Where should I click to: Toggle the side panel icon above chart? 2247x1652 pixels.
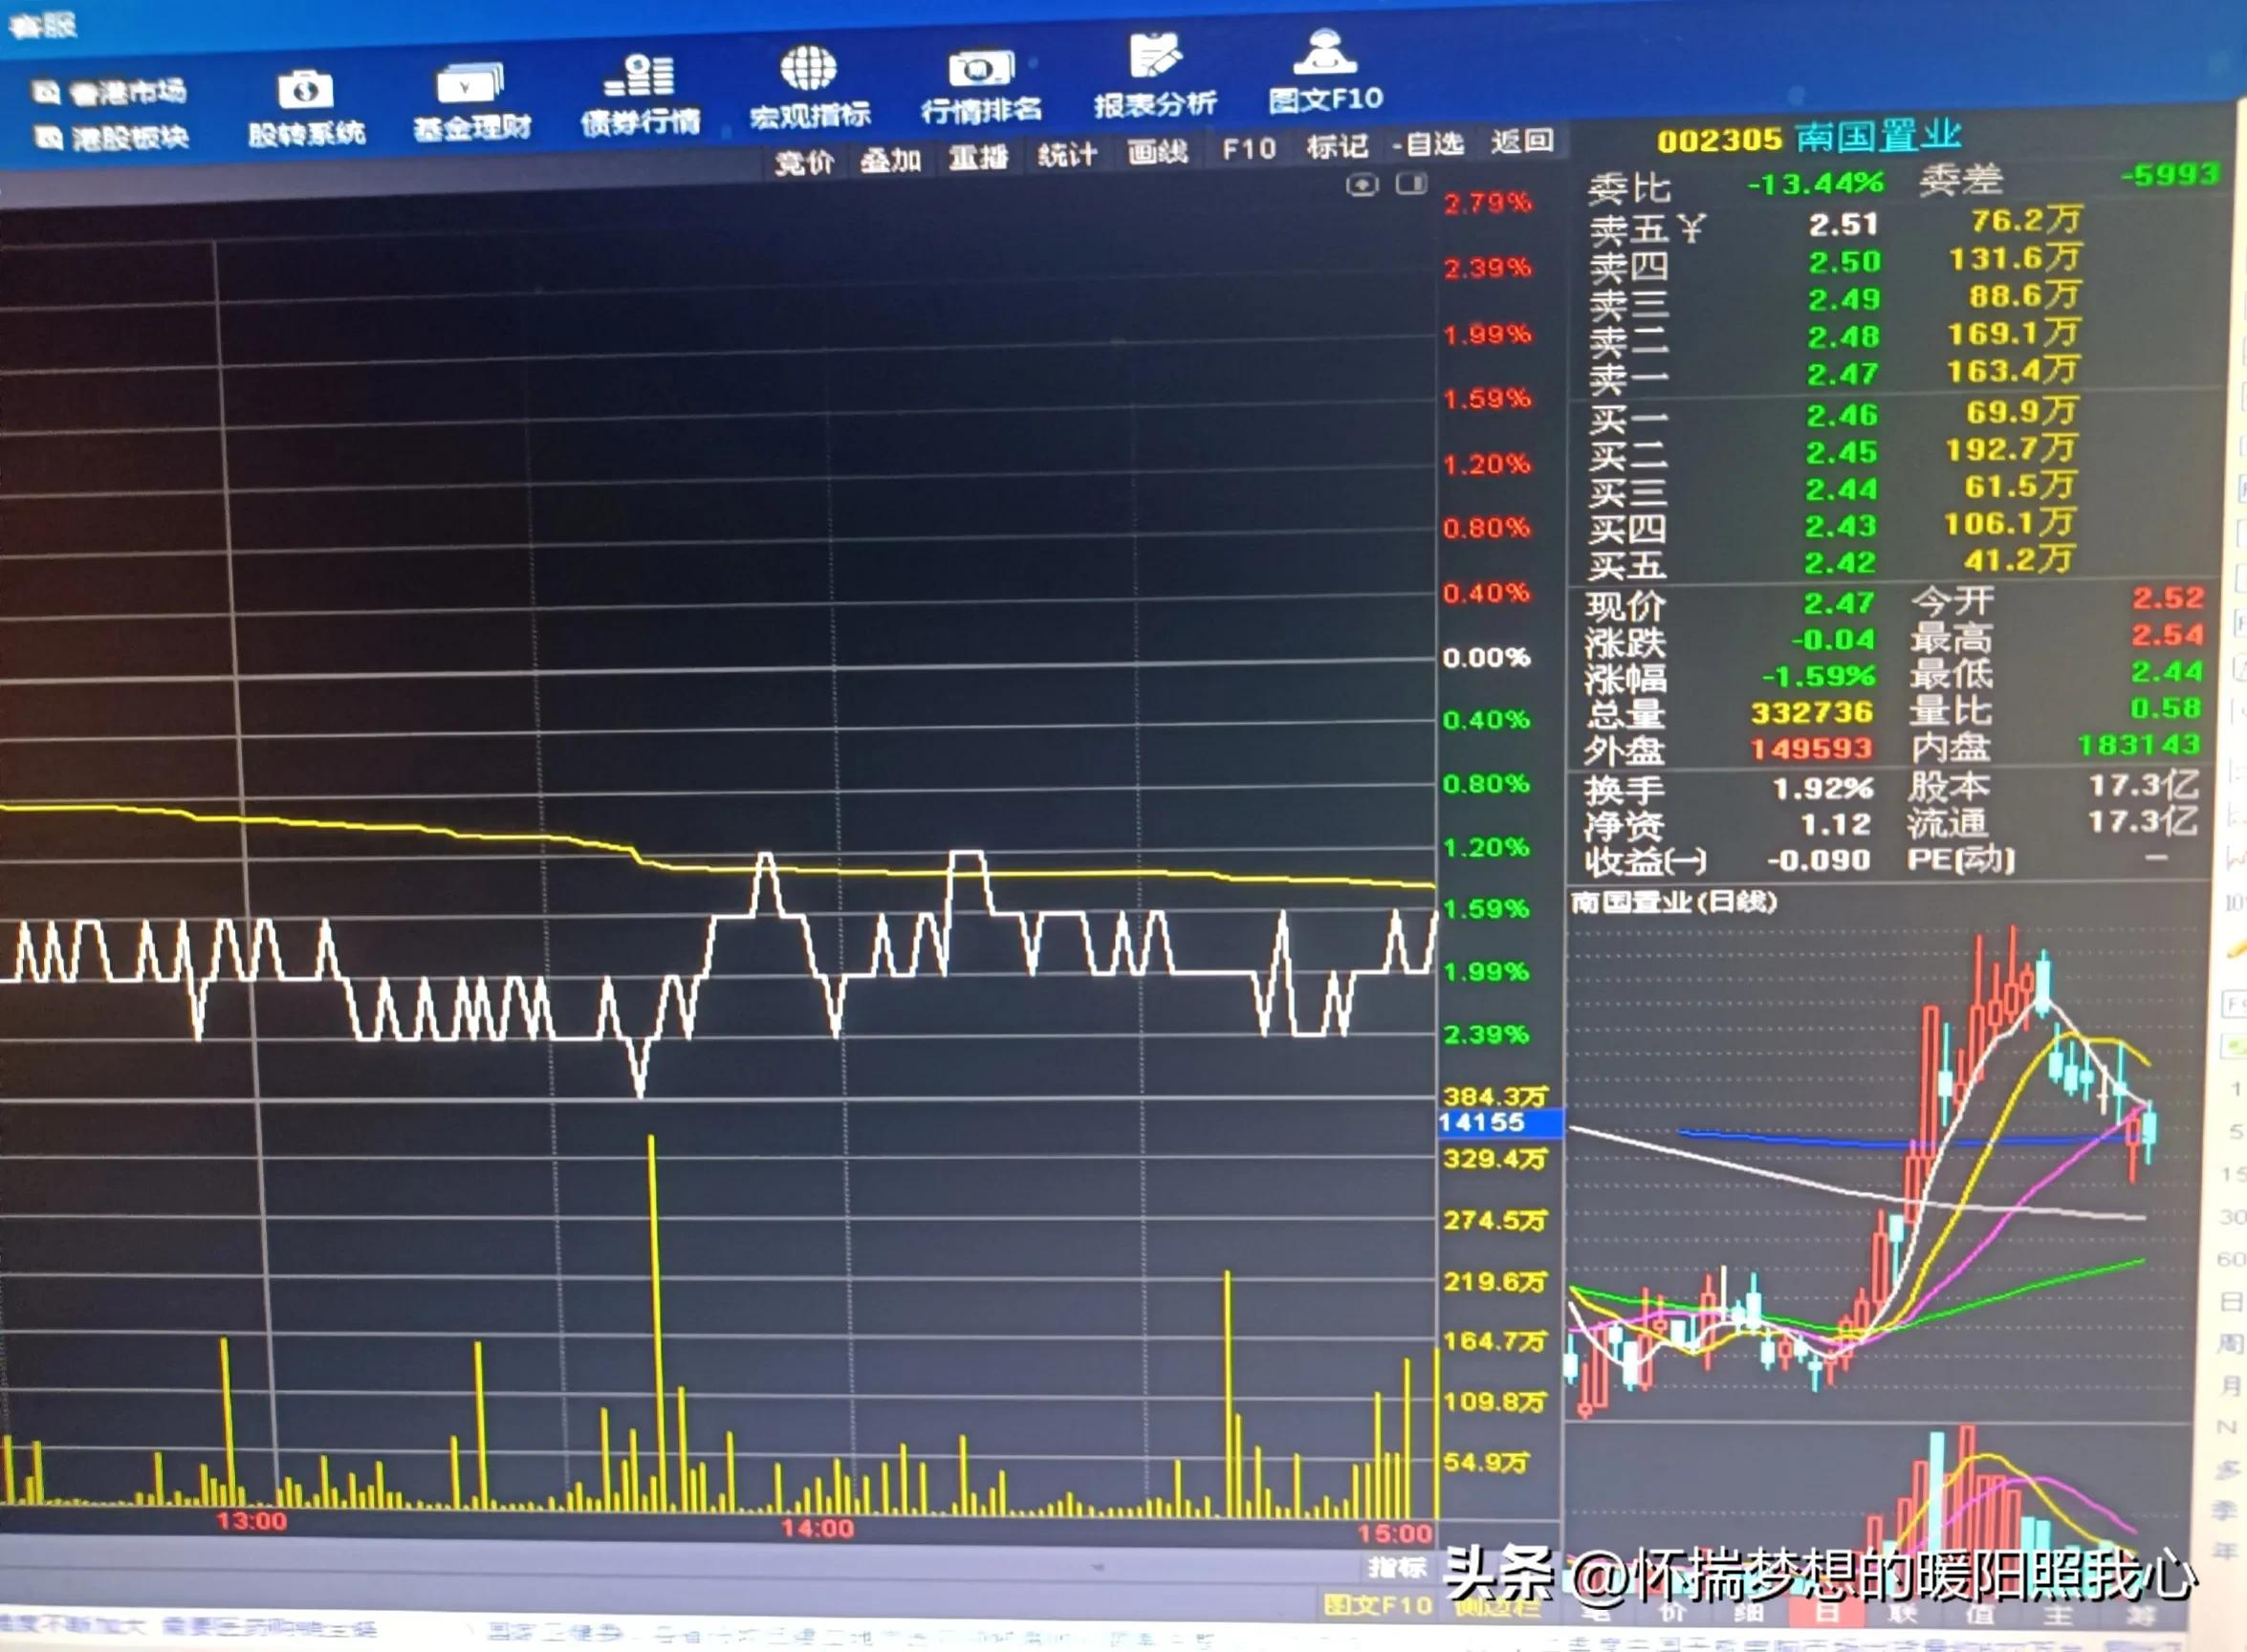[1411, 183]
